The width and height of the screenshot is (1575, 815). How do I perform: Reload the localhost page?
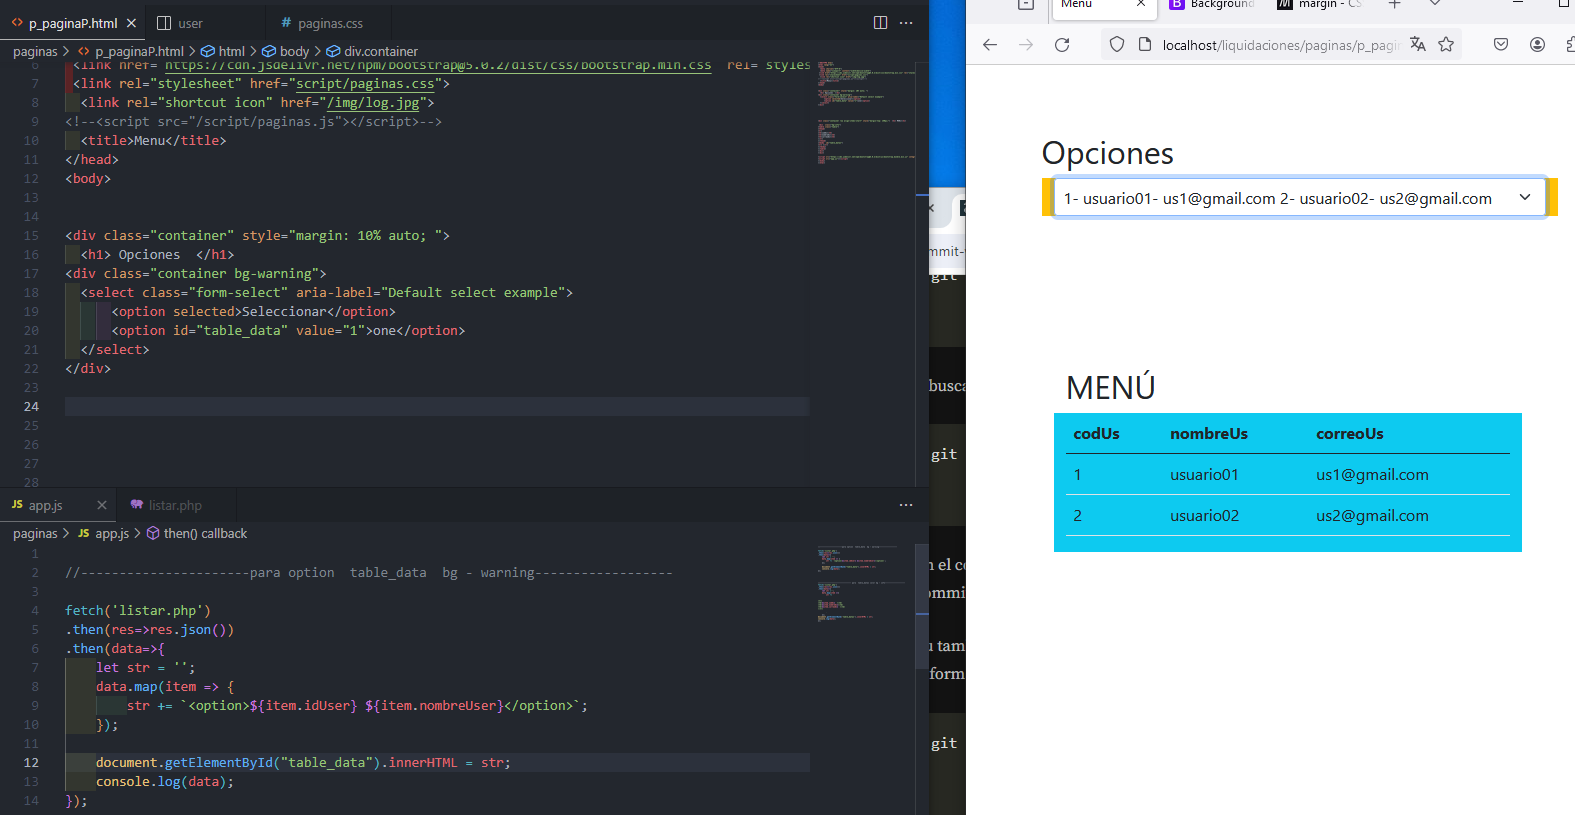(x=1062, y=44)
